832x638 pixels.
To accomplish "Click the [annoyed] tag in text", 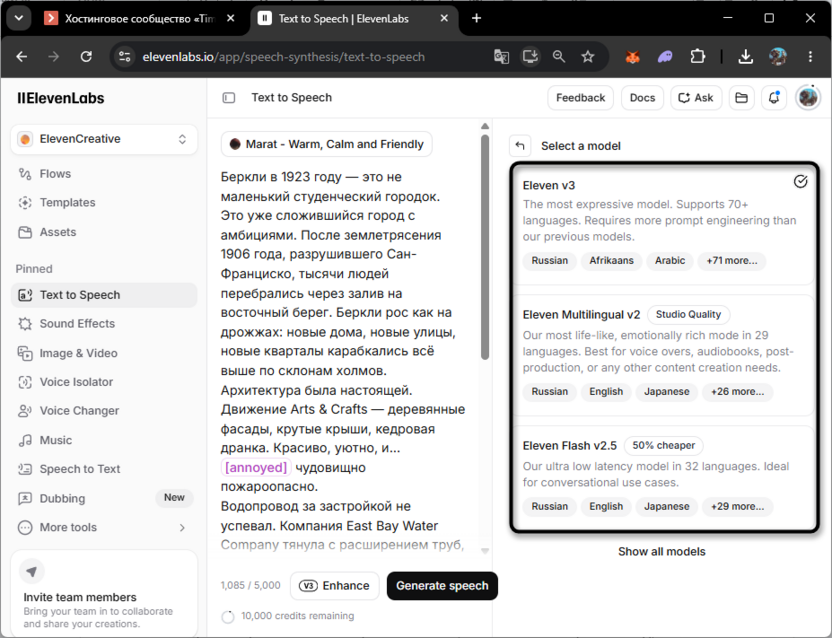I will pyautogui.click(x=256, y=468).
